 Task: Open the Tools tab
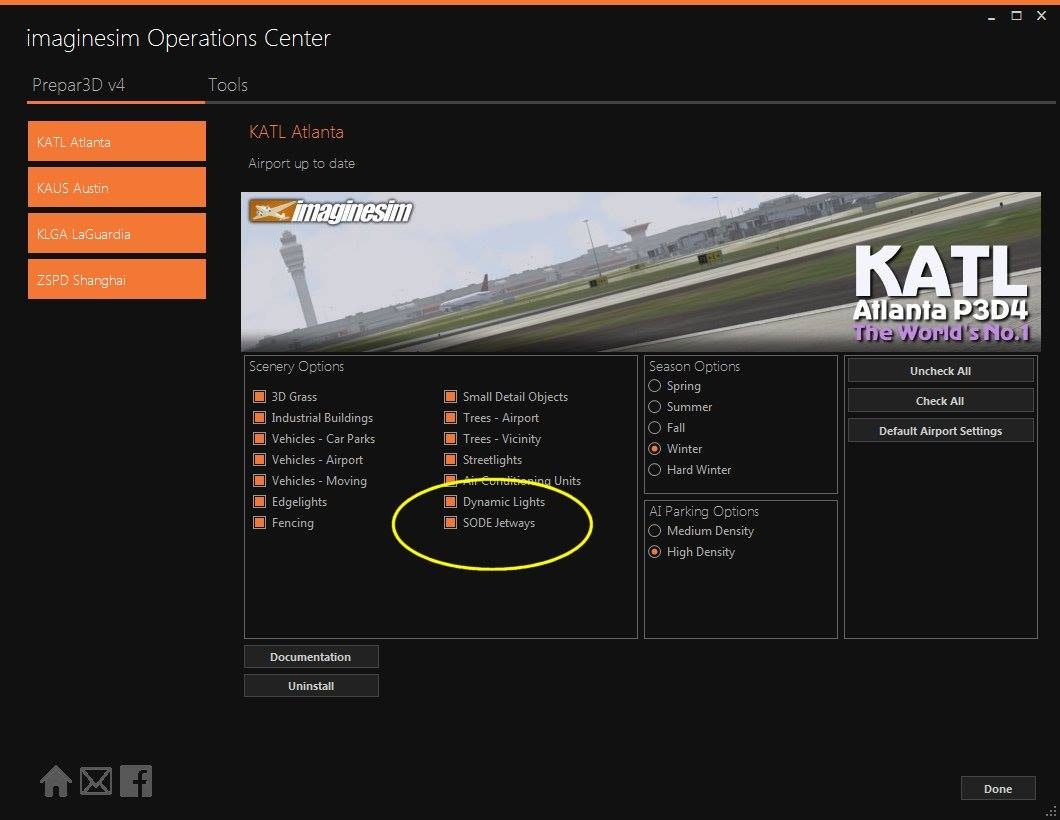(x=228, y=85)
